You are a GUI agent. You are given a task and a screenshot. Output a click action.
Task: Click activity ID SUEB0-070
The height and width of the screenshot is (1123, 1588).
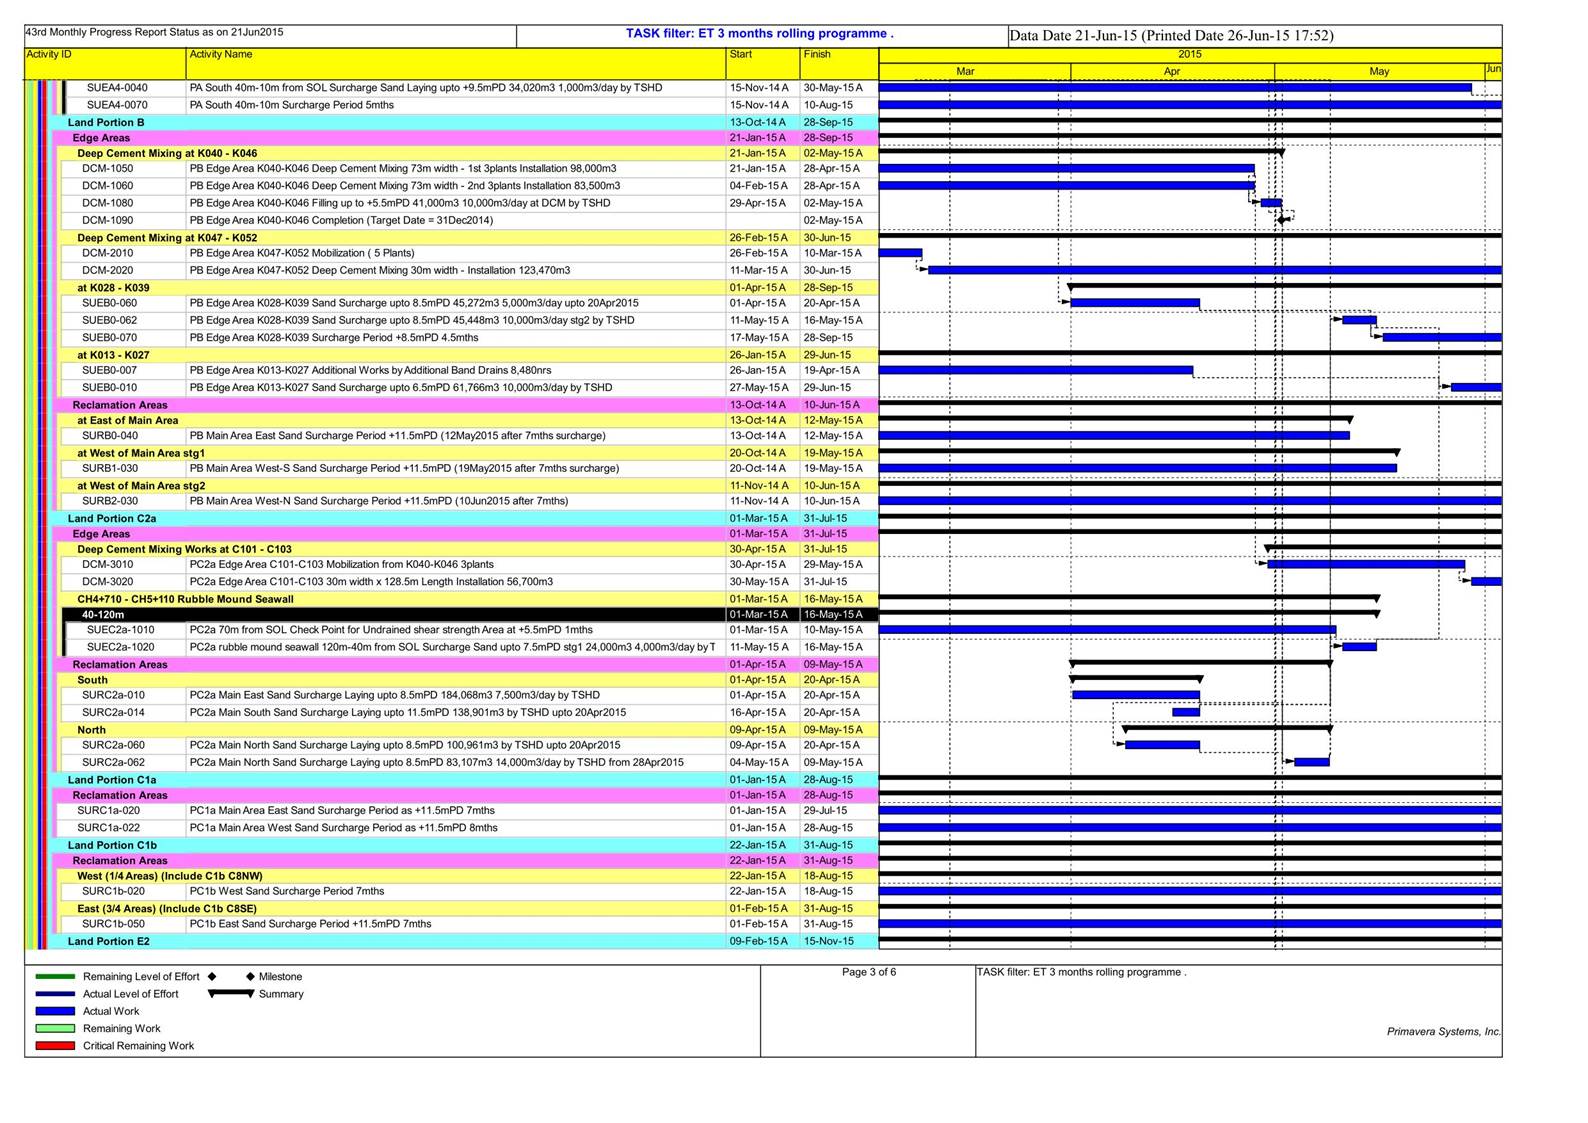[109, 338]
